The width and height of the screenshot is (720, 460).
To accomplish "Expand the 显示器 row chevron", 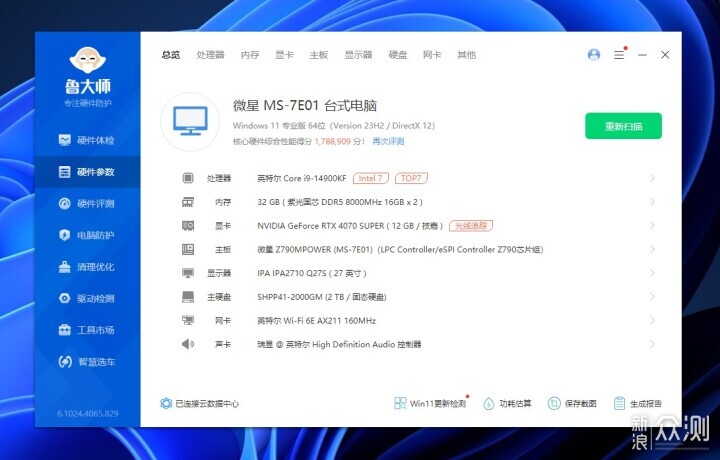I will [x=652, y=273].
